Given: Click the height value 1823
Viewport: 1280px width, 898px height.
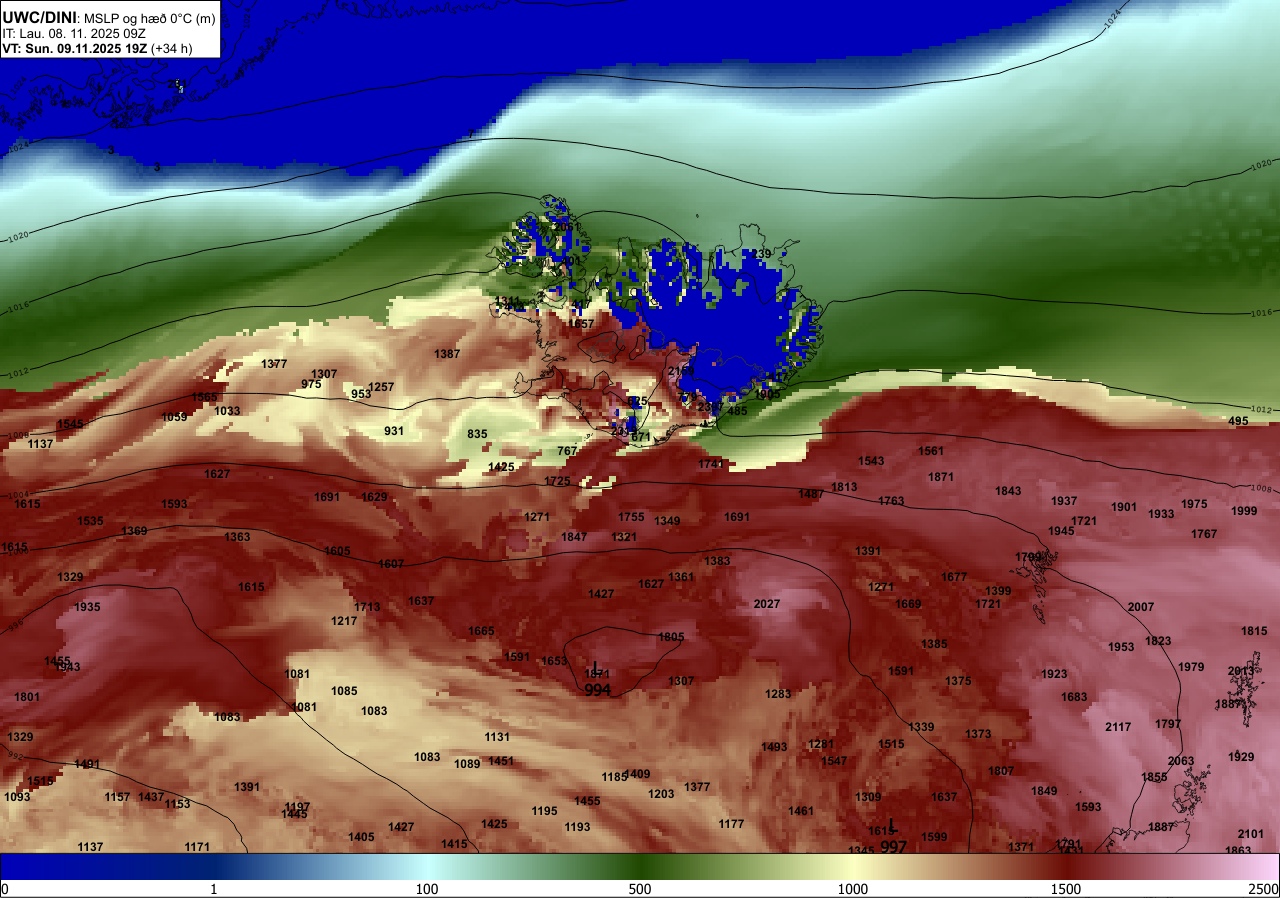Looking at the screenshot, I should pyautogui.click(x=1158, y=641).
